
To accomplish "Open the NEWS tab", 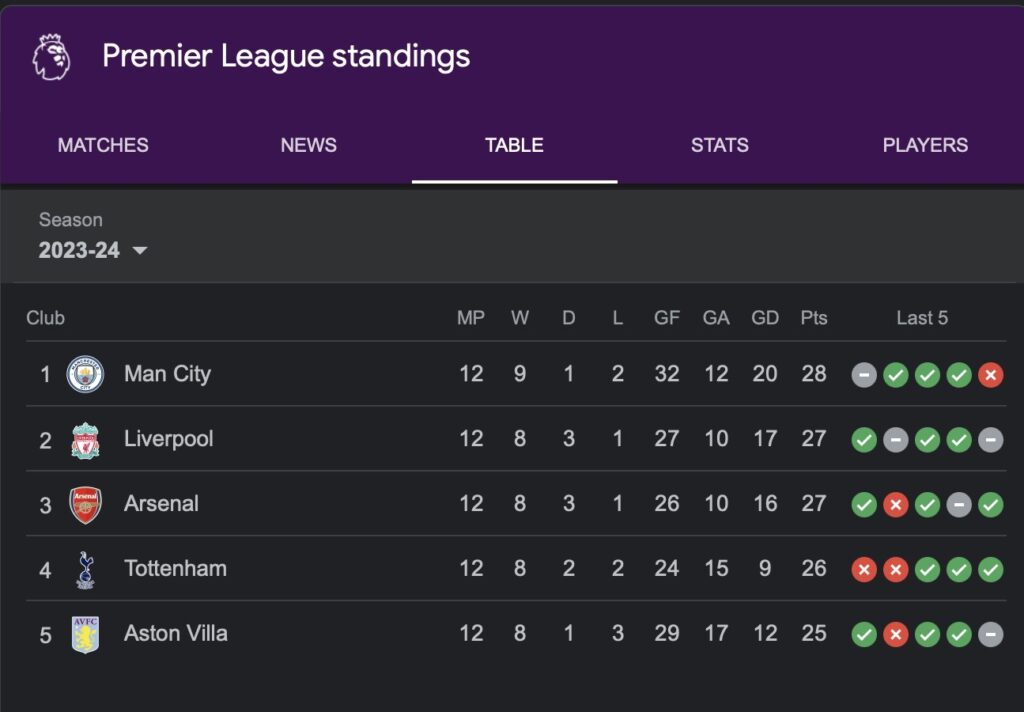I will 308,145.
